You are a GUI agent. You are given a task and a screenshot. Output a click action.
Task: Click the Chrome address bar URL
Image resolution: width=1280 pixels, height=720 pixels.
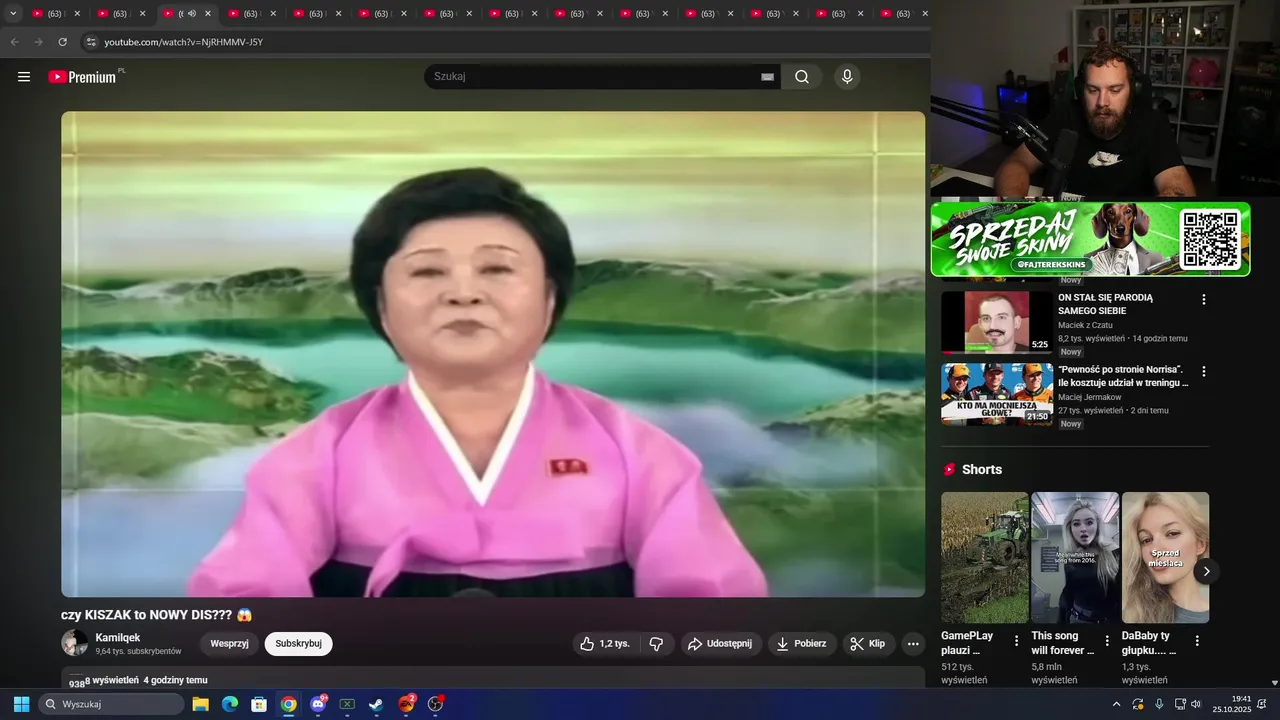pos(184,42)
